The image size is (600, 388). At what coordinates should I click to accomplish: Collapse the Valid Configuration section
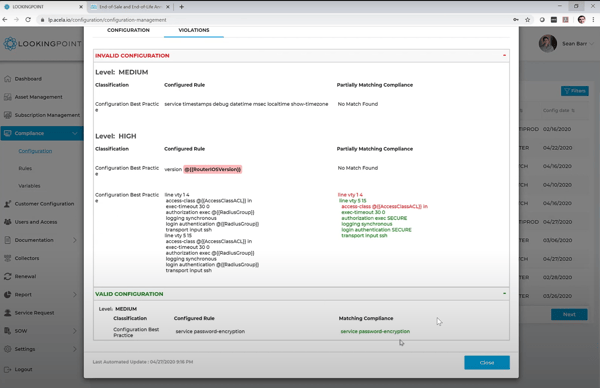point(504,293)
